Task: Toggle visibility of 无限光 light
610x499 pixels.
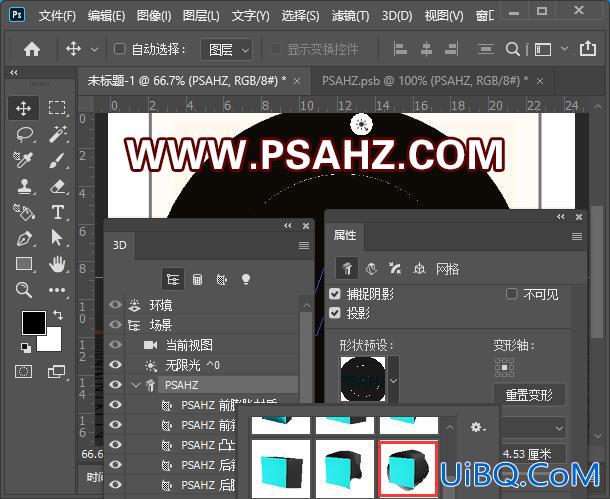Action: pos(115,364)
